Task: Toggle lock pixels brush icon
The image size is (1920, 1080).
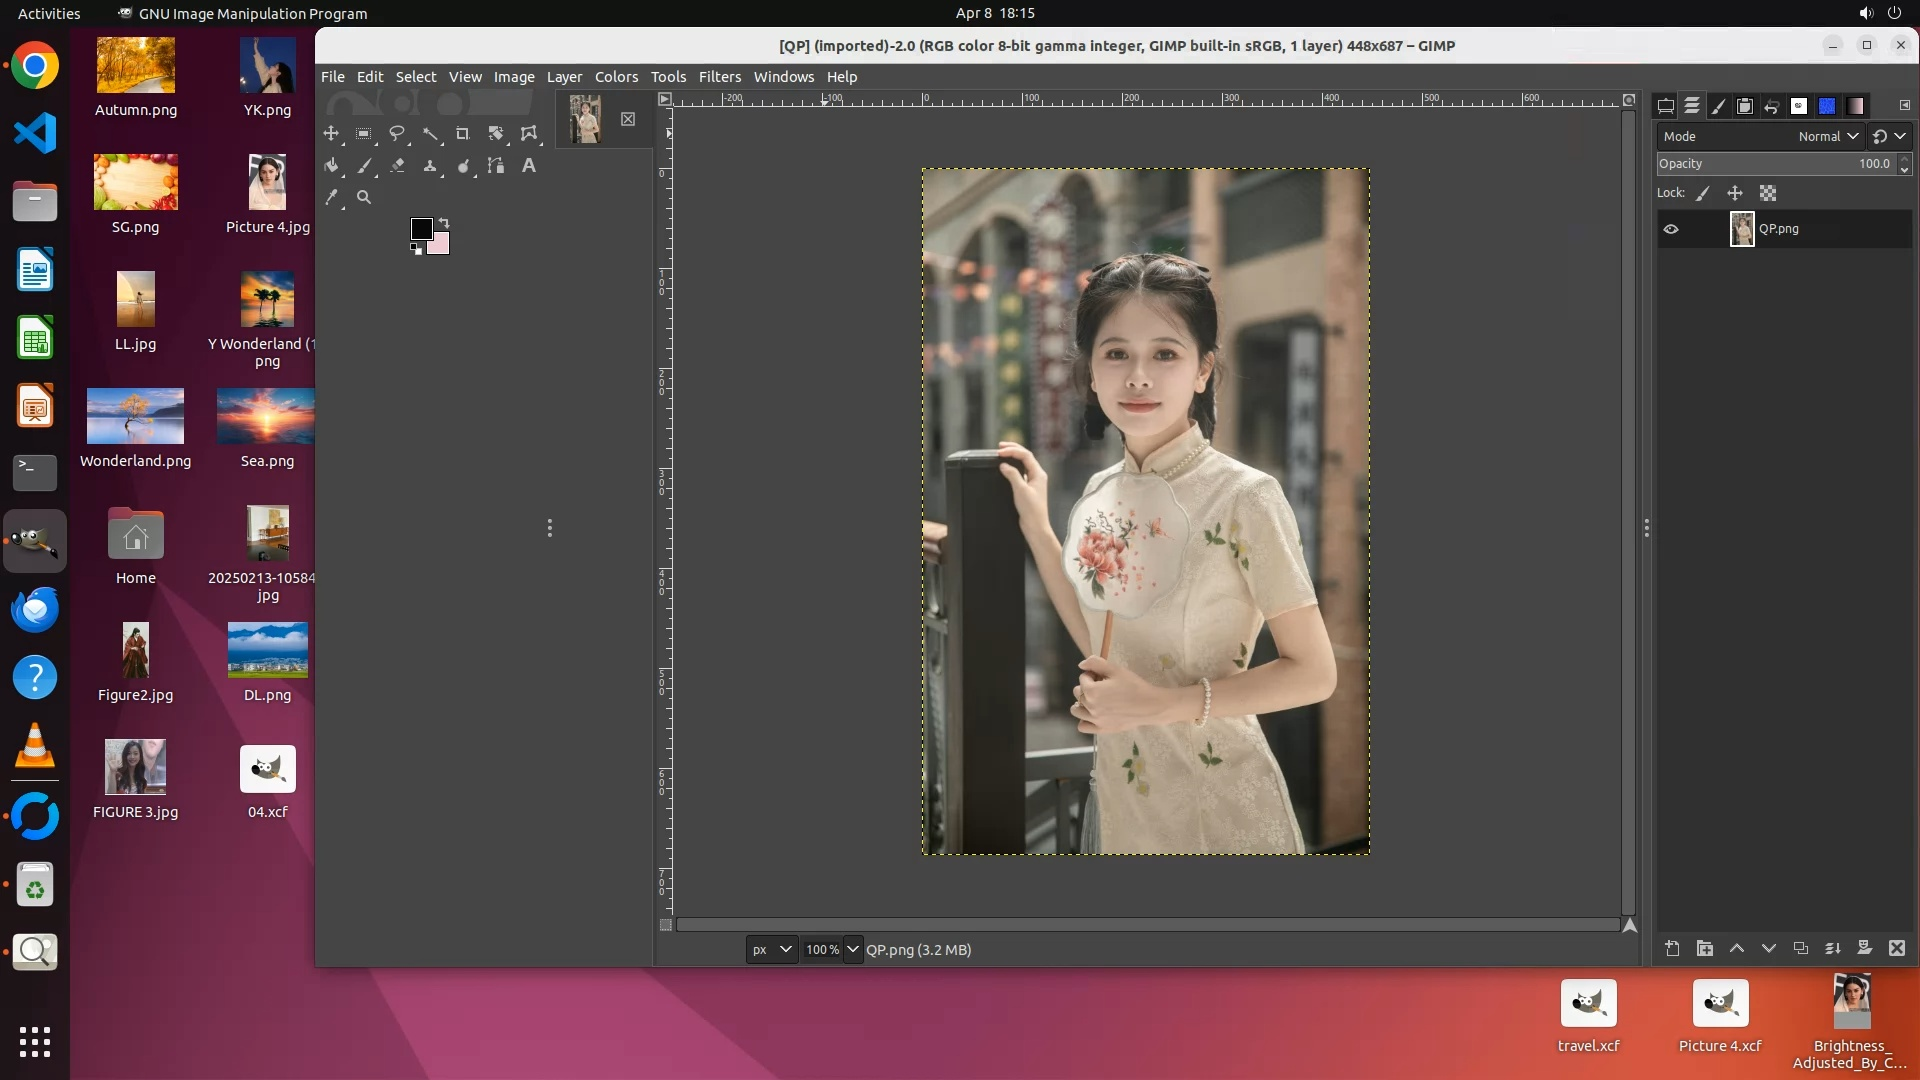Action: pyautogui.click(x=1703, y=193)
